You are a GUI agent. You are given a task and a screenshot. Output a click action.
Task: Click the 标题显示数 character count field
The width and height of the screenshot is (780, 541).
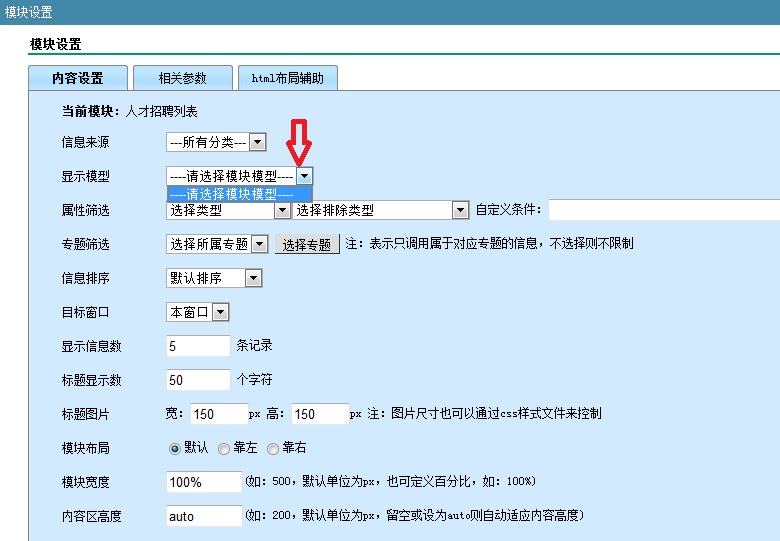tap(198, 380)
